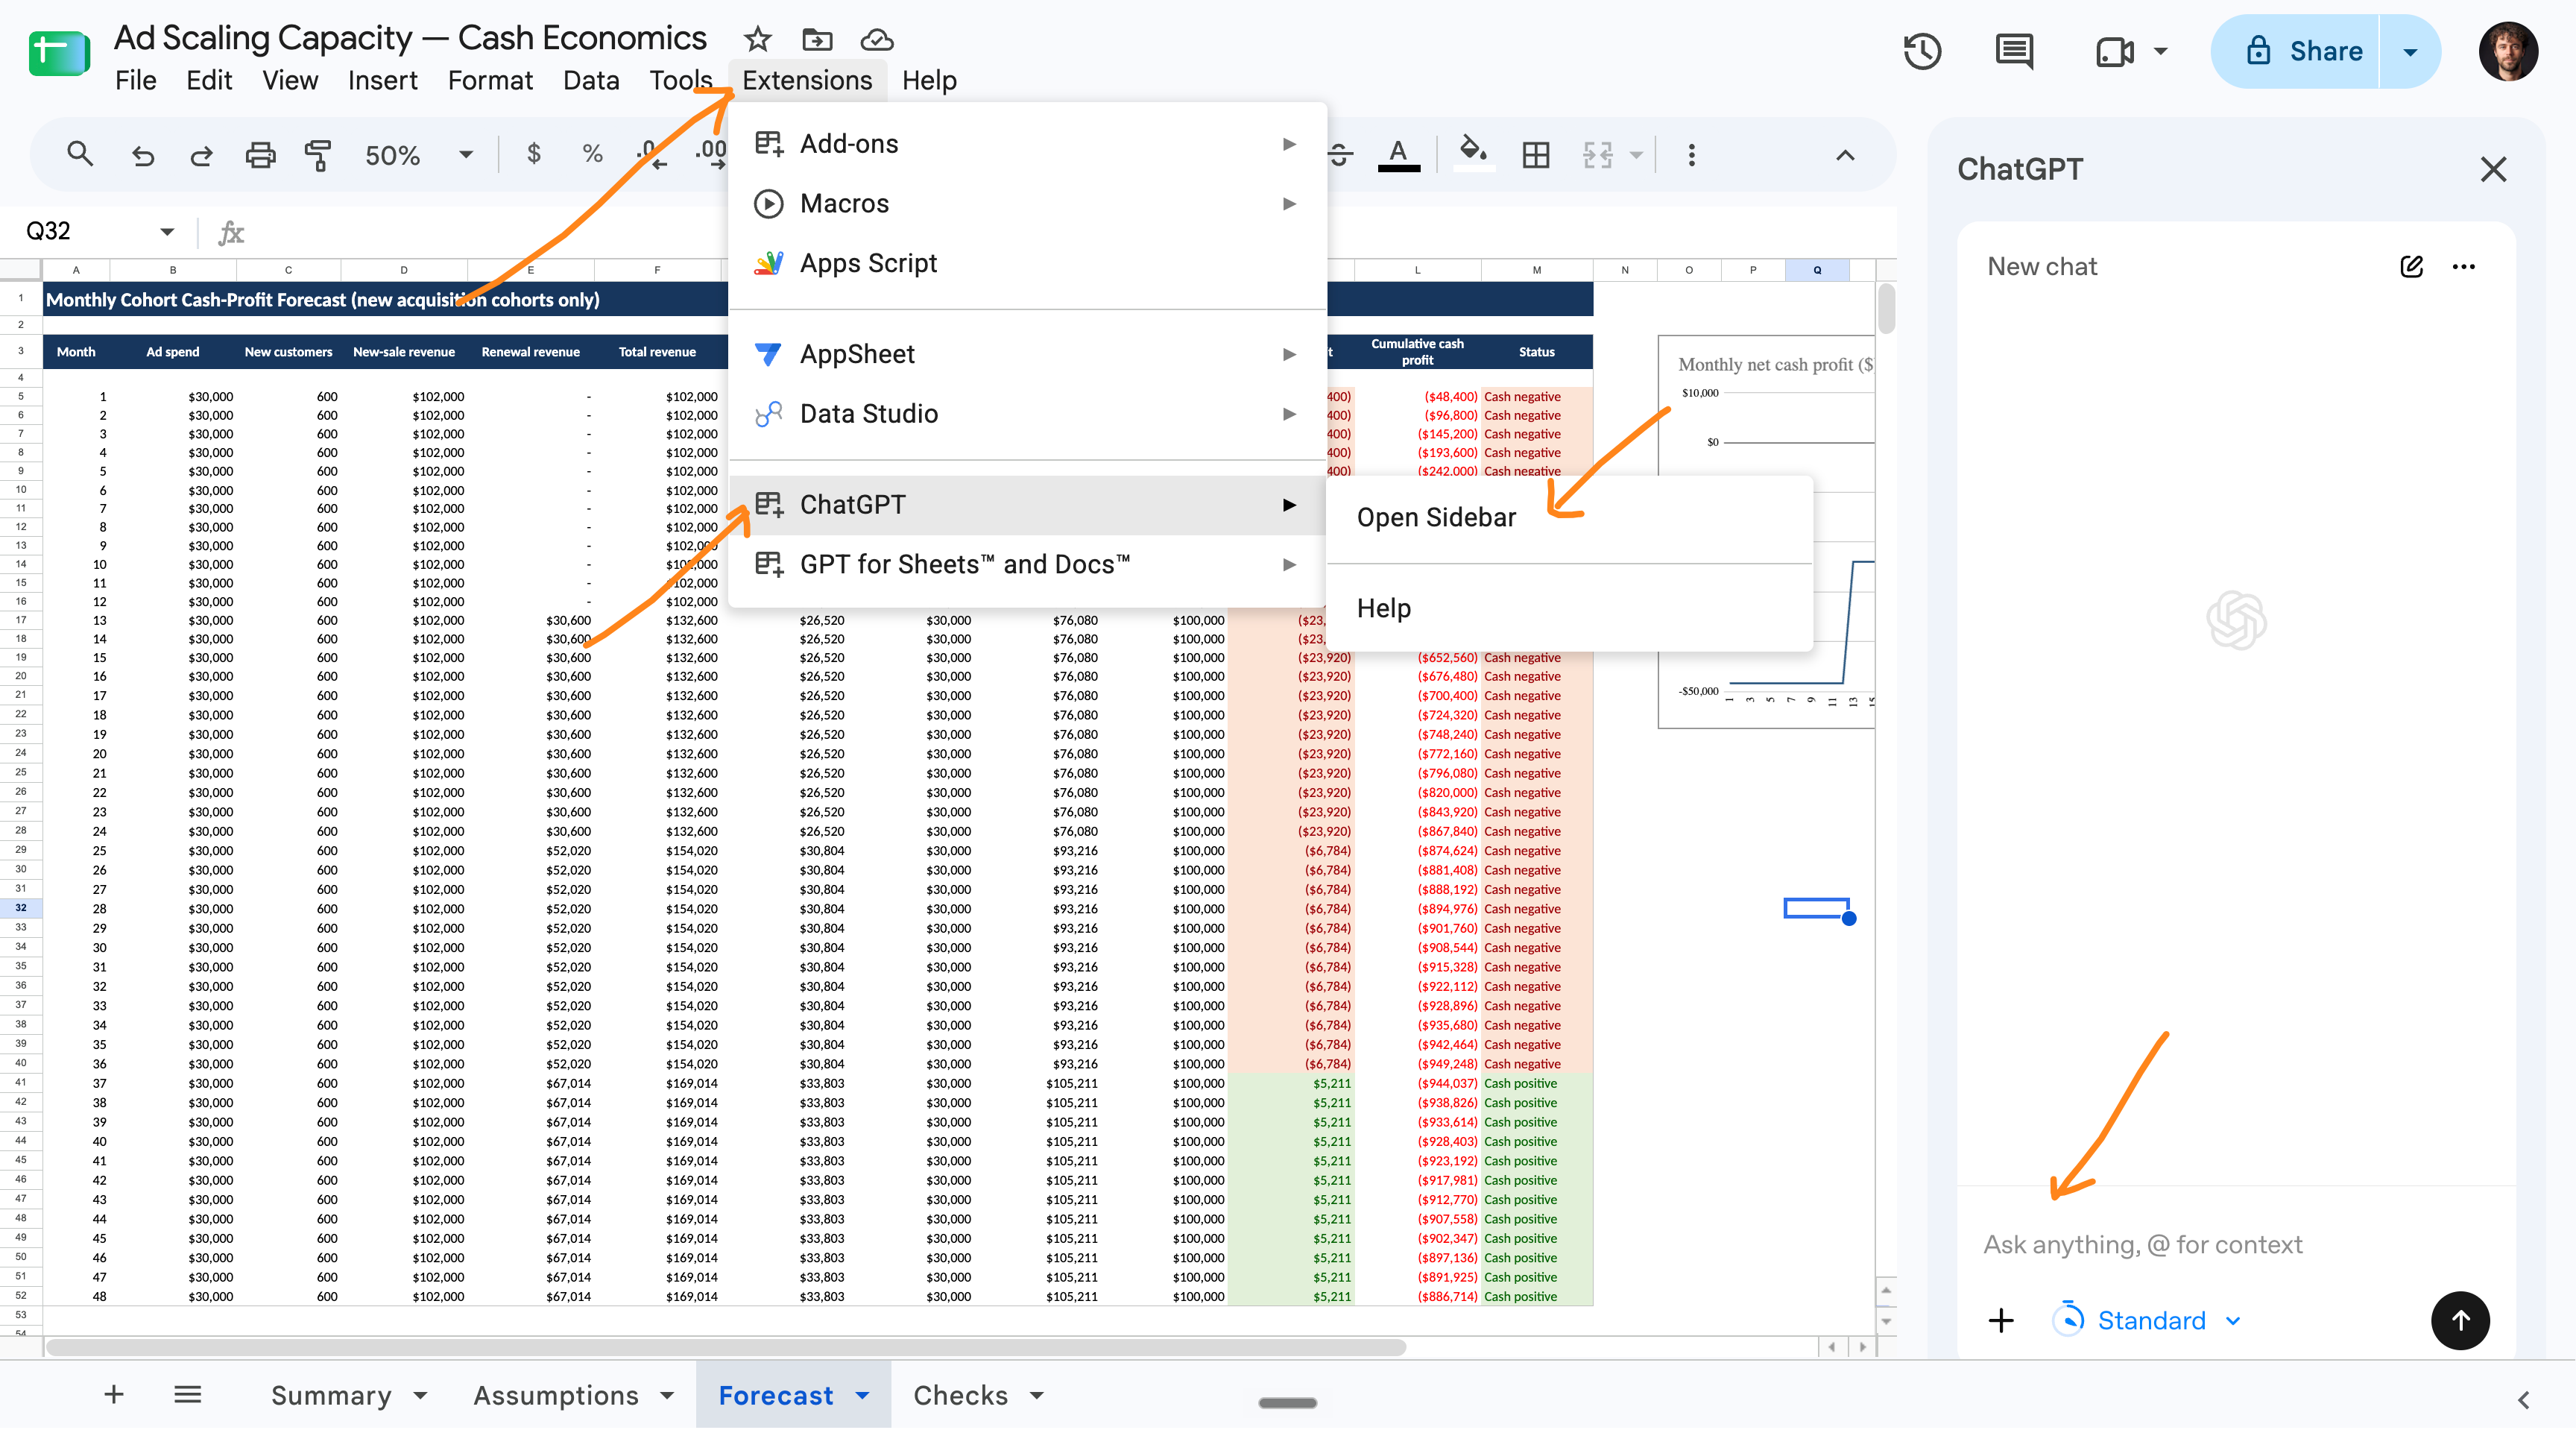The image size is (2576, 1430).
Task: Click the Share button
Action: (x=2295, y=51)
